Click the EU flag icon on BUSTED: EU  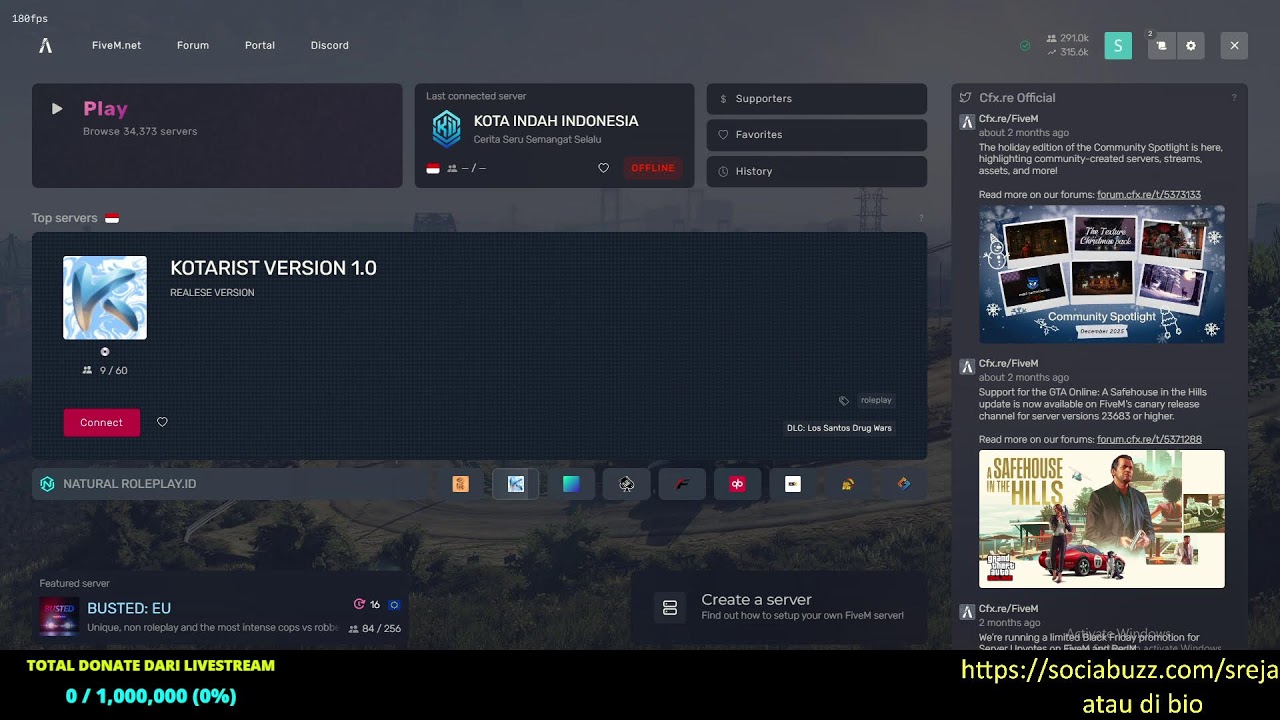[x=394, y=605]
